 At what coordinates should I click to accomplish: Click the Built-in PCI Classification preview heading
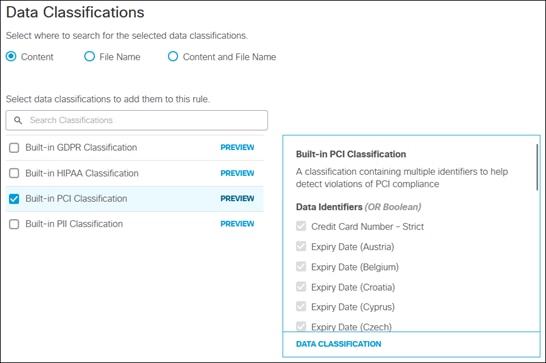(351, 154)
